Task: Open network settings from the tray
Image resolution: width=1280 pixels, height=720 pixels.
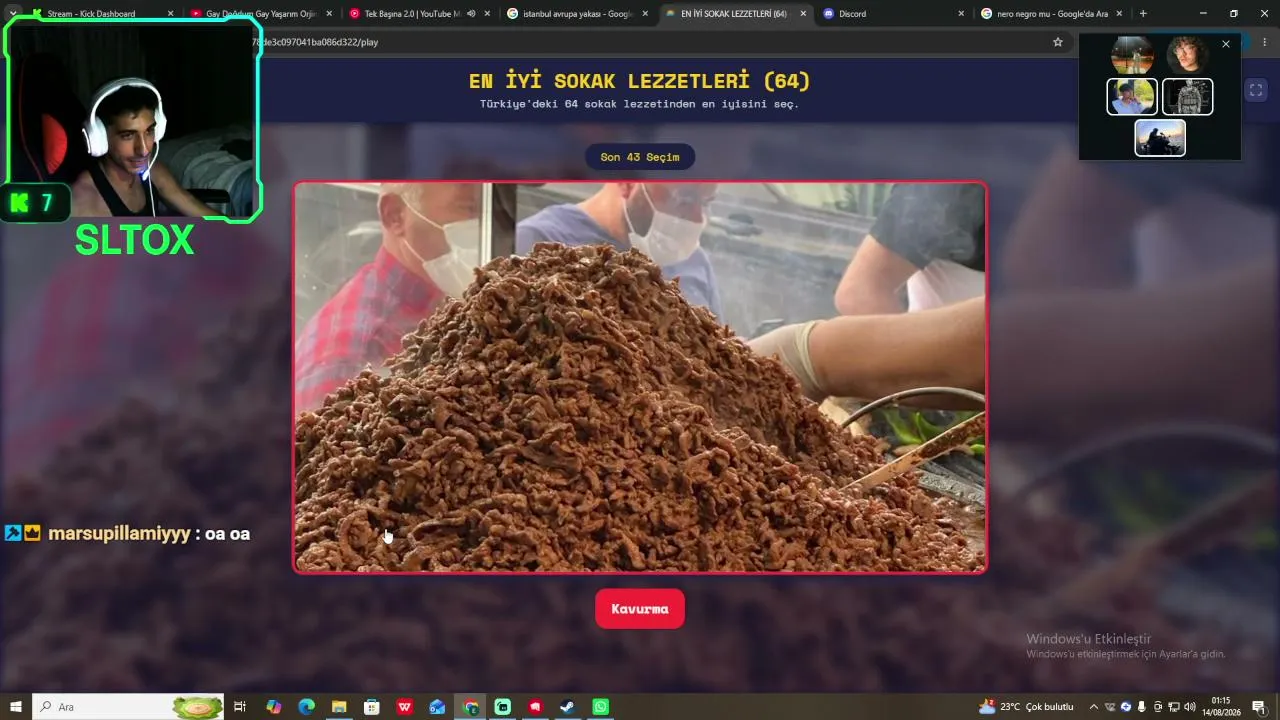Action: click(x=1174, y=707)
